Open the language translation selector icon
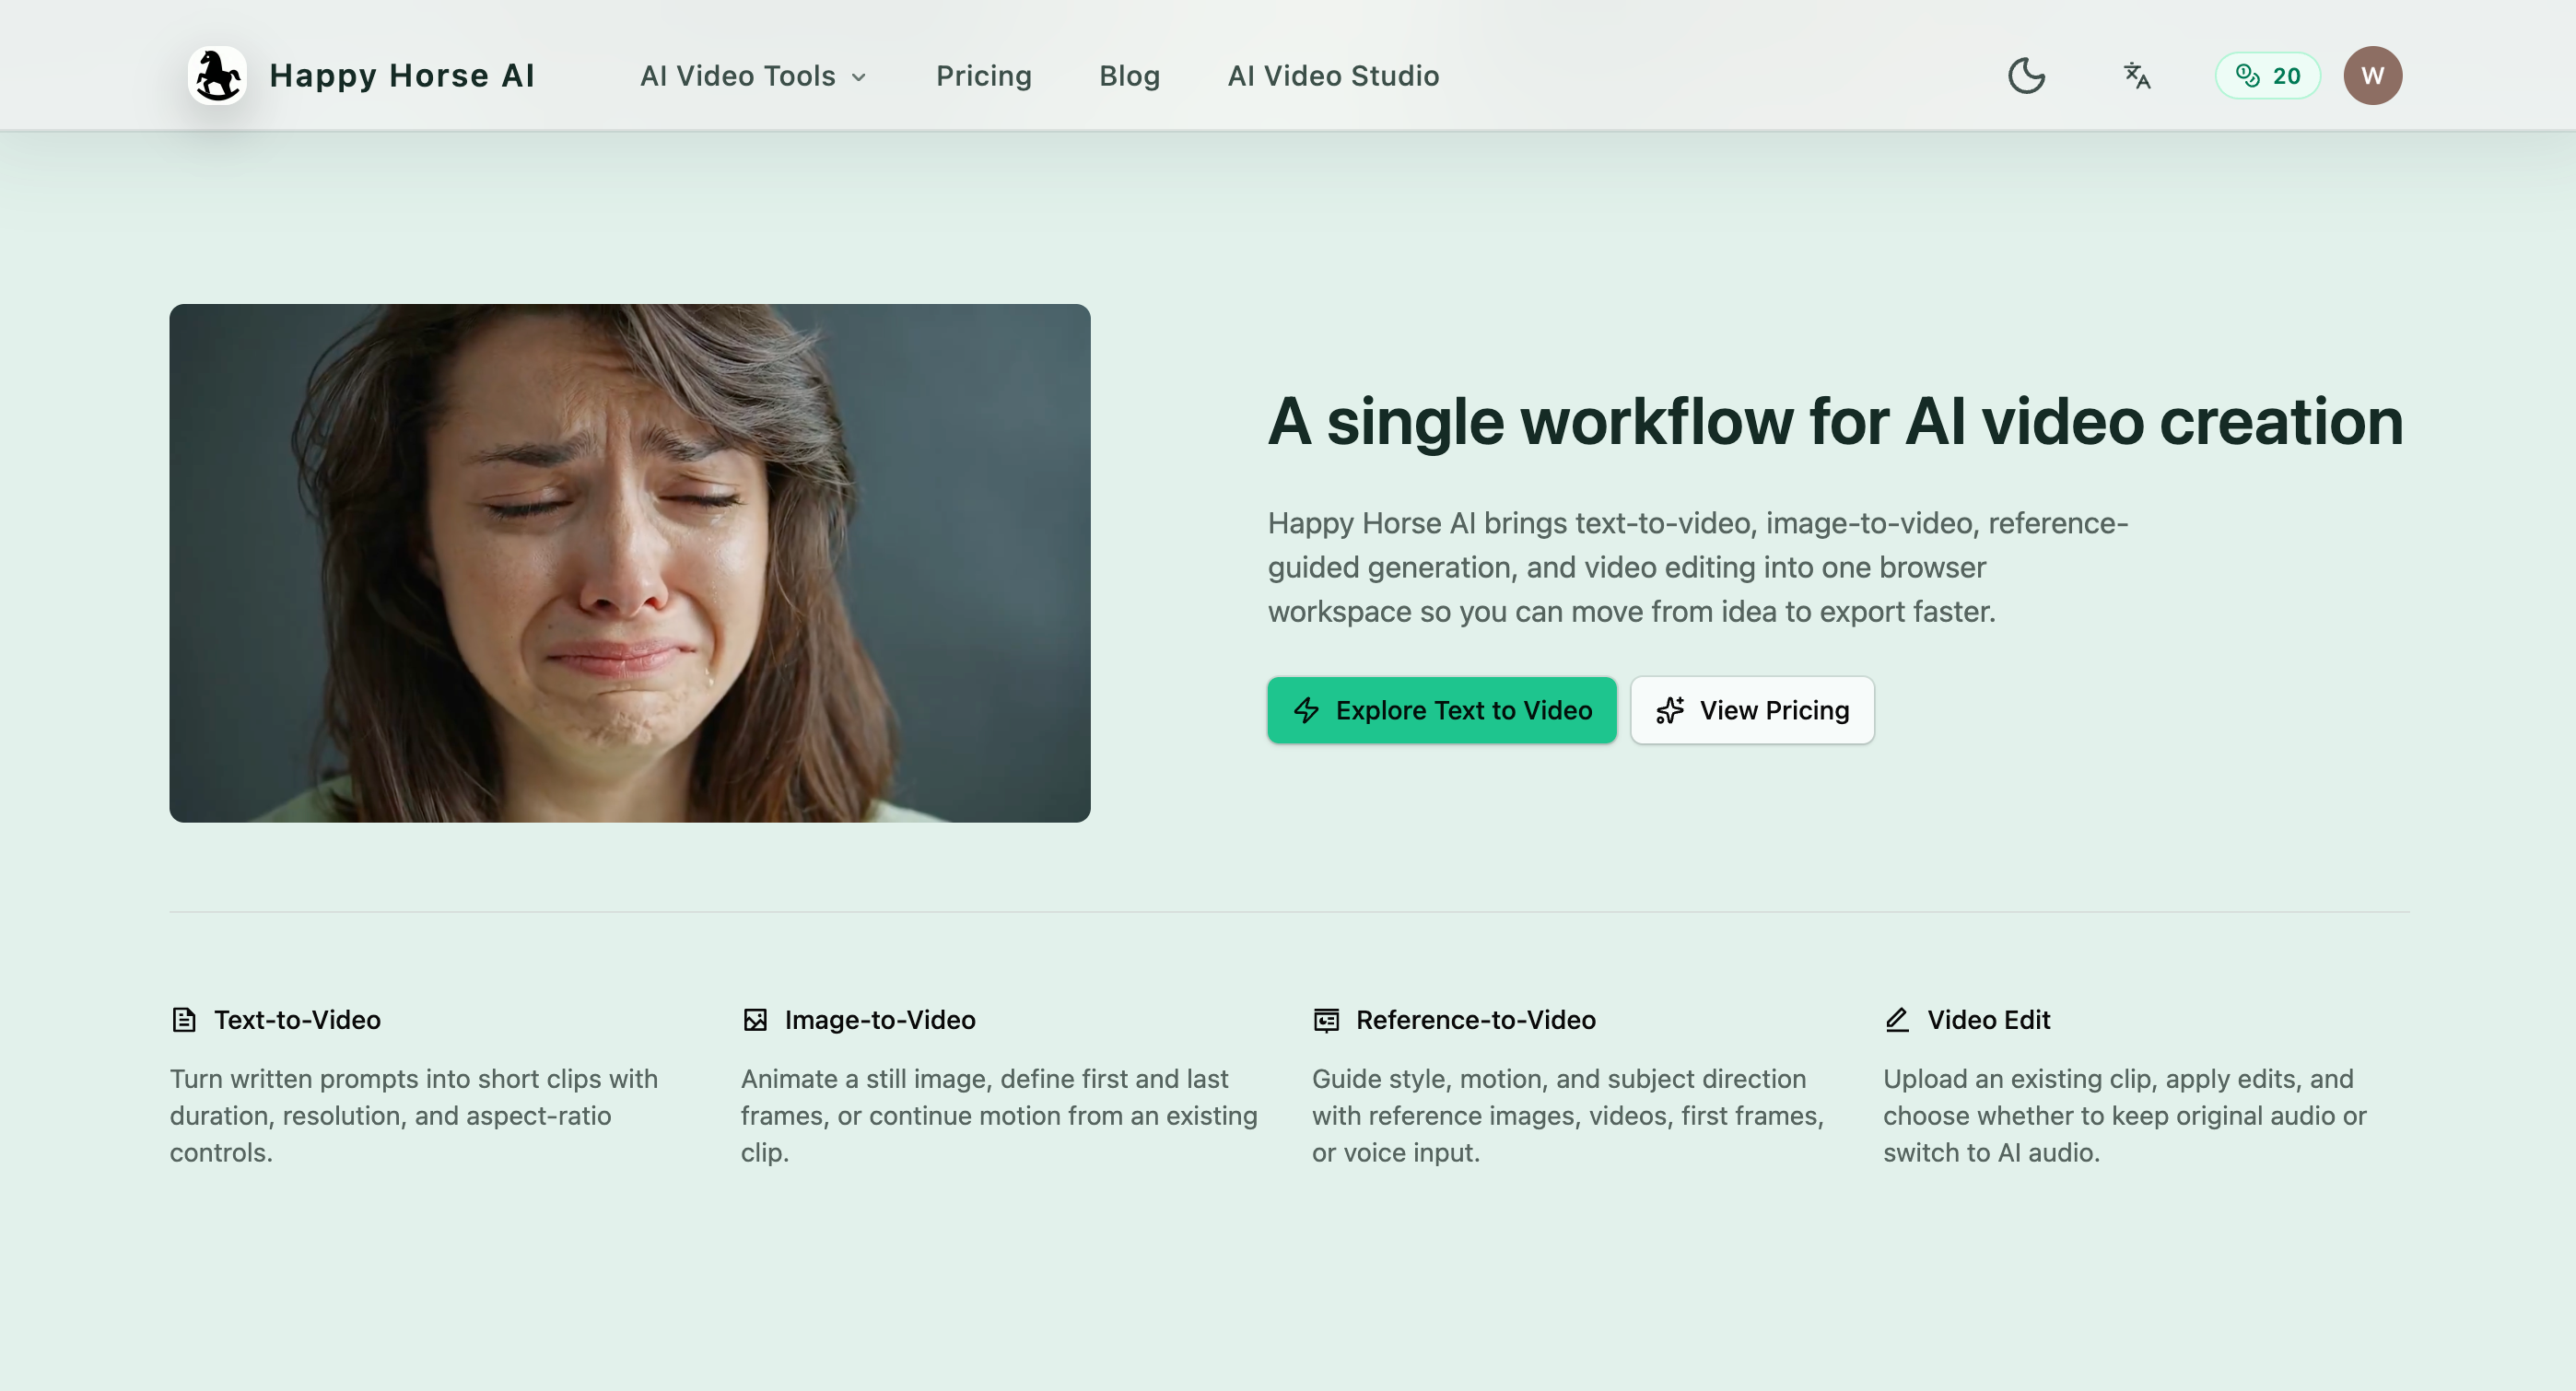 click(2137, 76)
